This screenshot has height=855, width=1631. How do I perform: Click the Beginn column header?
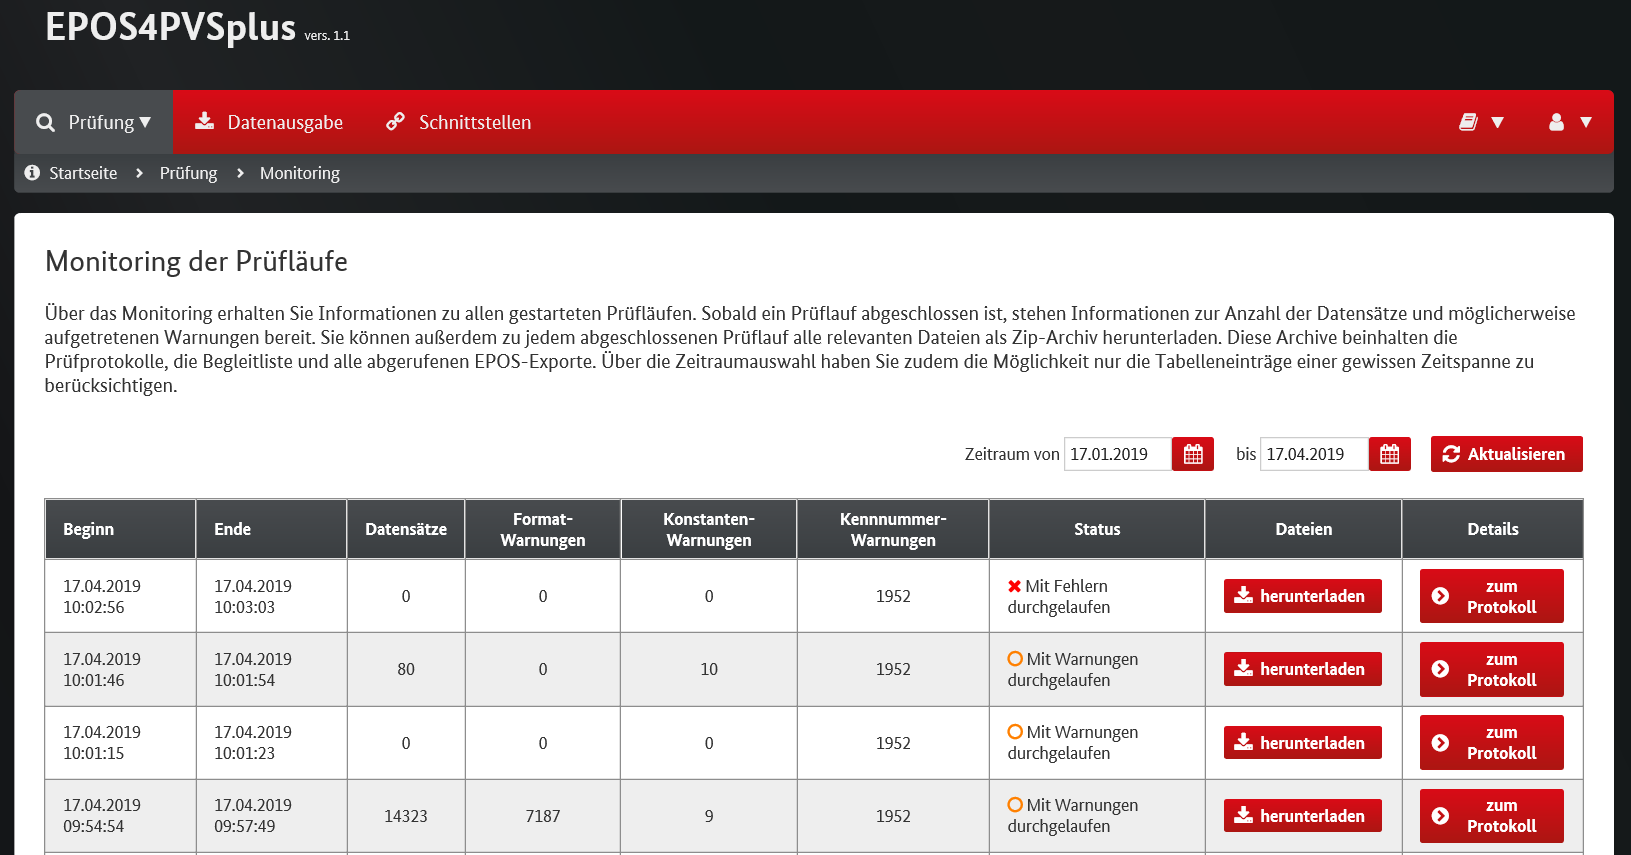(x=120, y=529)
